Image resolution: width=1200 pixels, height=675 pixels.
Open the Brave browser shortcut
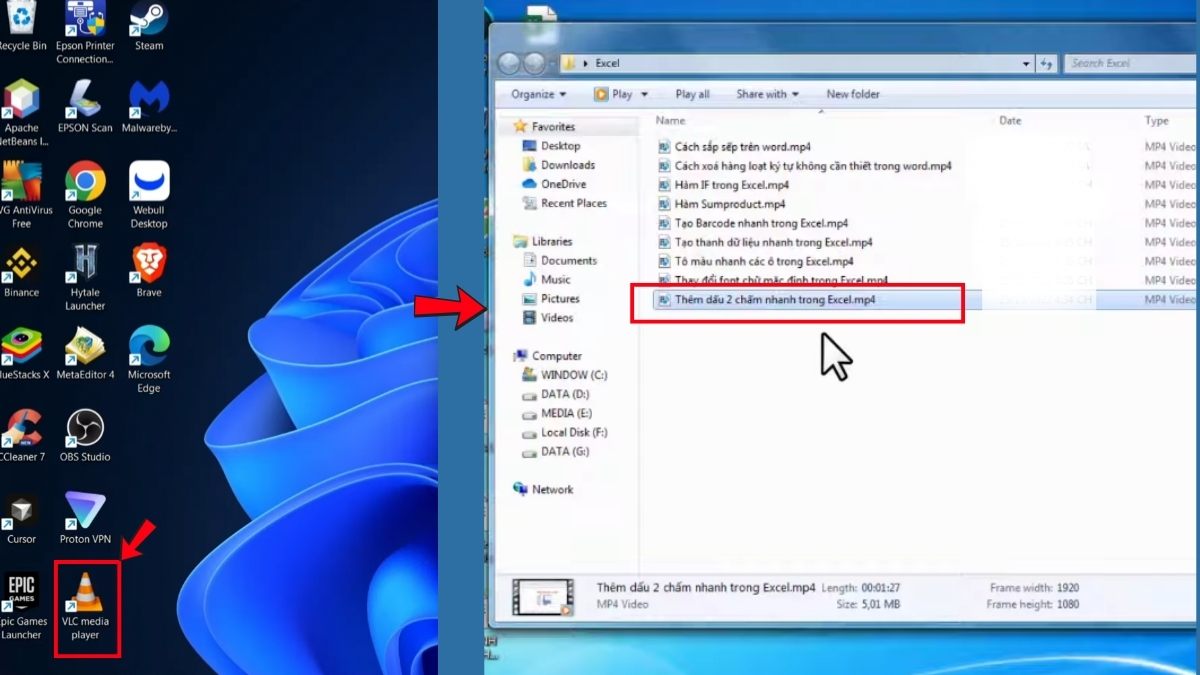149,271
